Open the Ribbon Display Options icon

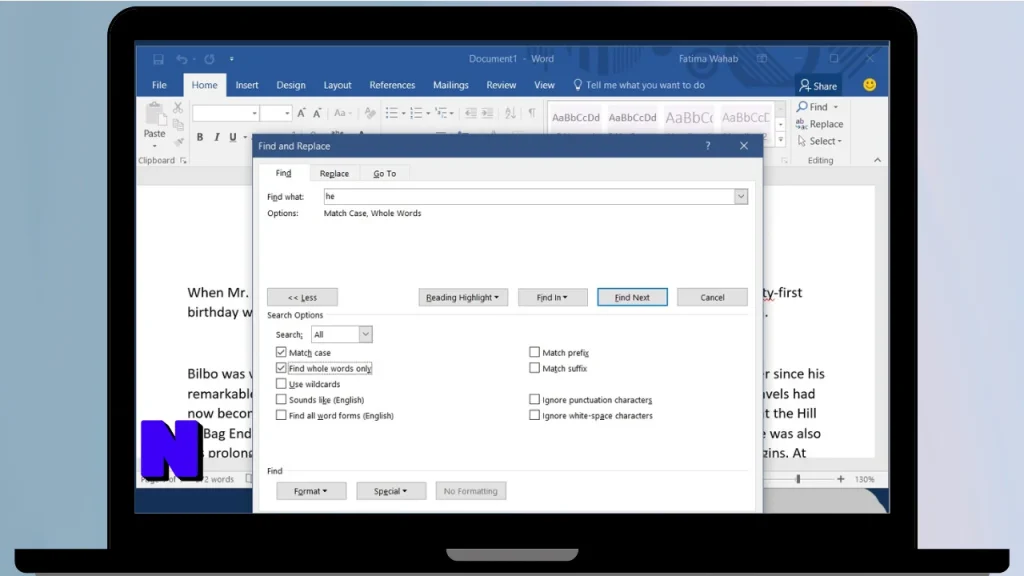(x=762, y=59)
